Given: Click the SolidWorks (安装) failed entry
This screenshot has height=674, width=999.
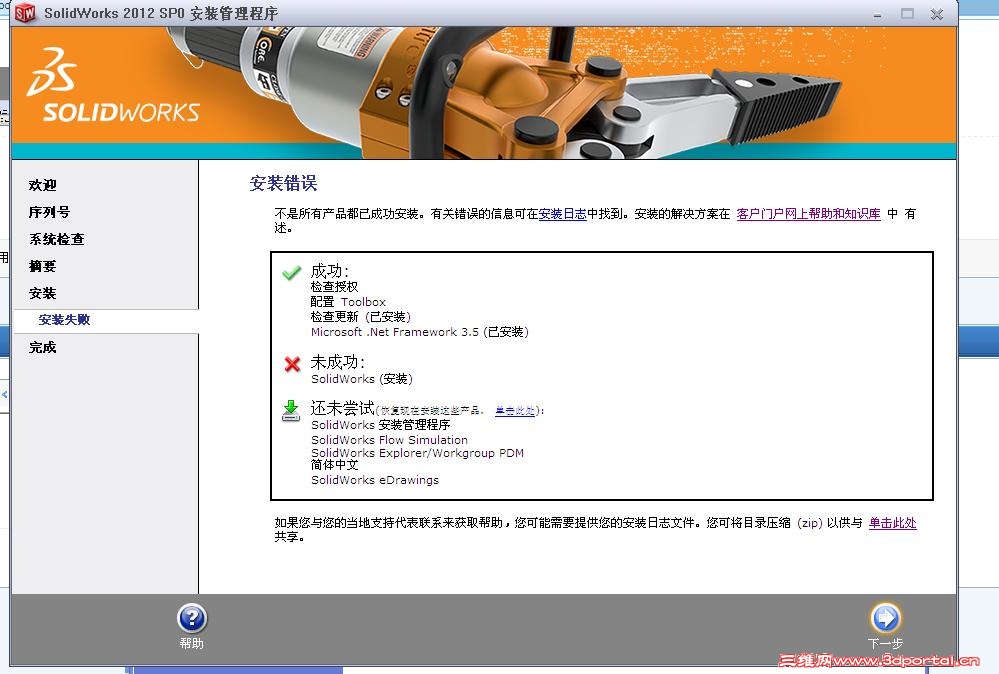Looking at the screenshot, I should coord(362,379).
